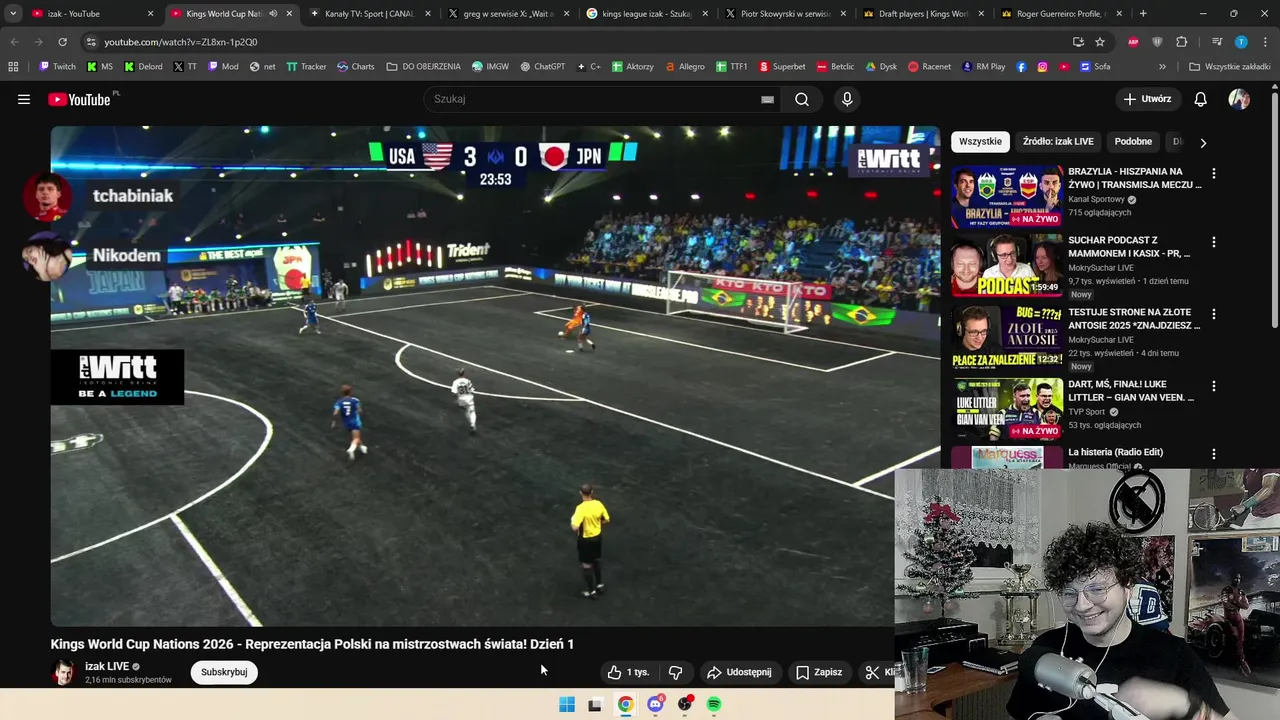1280x720 pixels.
Task: Select the Wszystkie filter chip
Action: [x=980, y=142]
